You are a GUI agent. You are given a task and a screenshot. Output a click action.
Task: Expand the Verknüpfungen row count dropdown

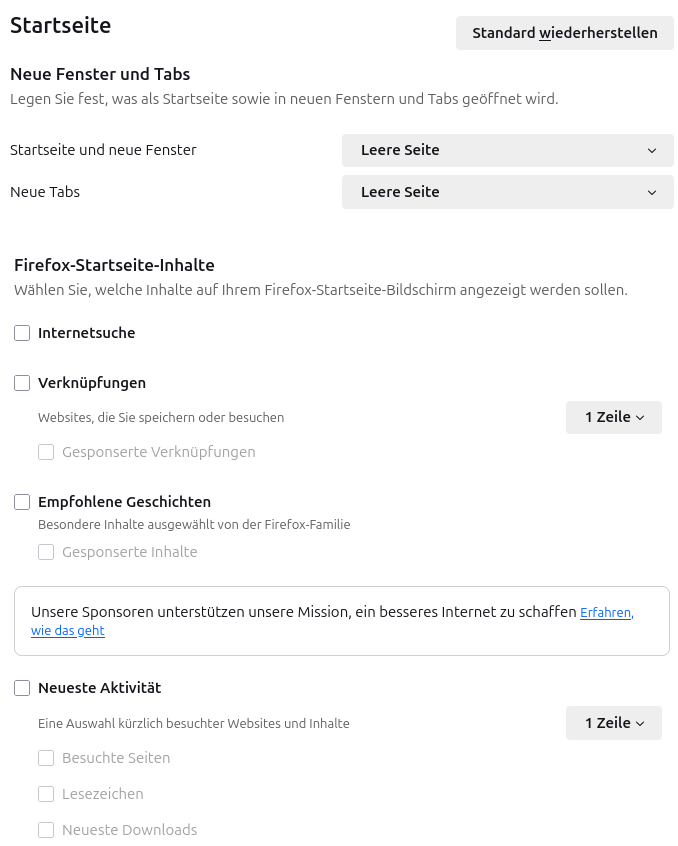click(x=613, y=417)
